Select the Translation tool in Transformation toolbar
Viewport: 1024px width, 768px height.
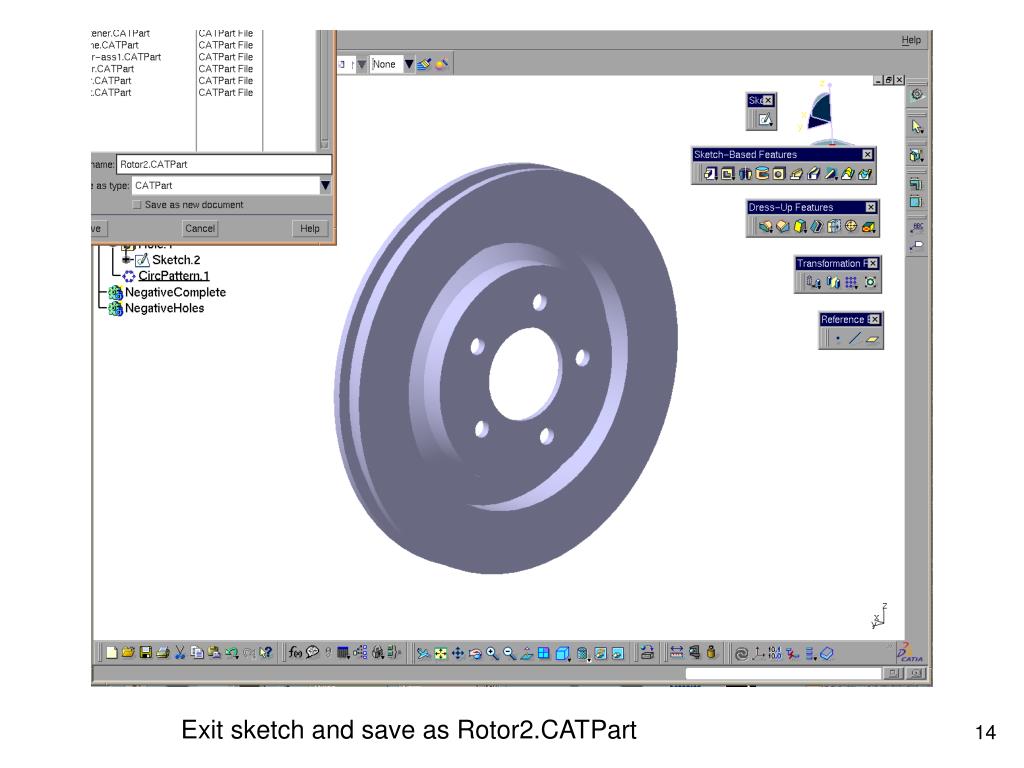(813, 282)
